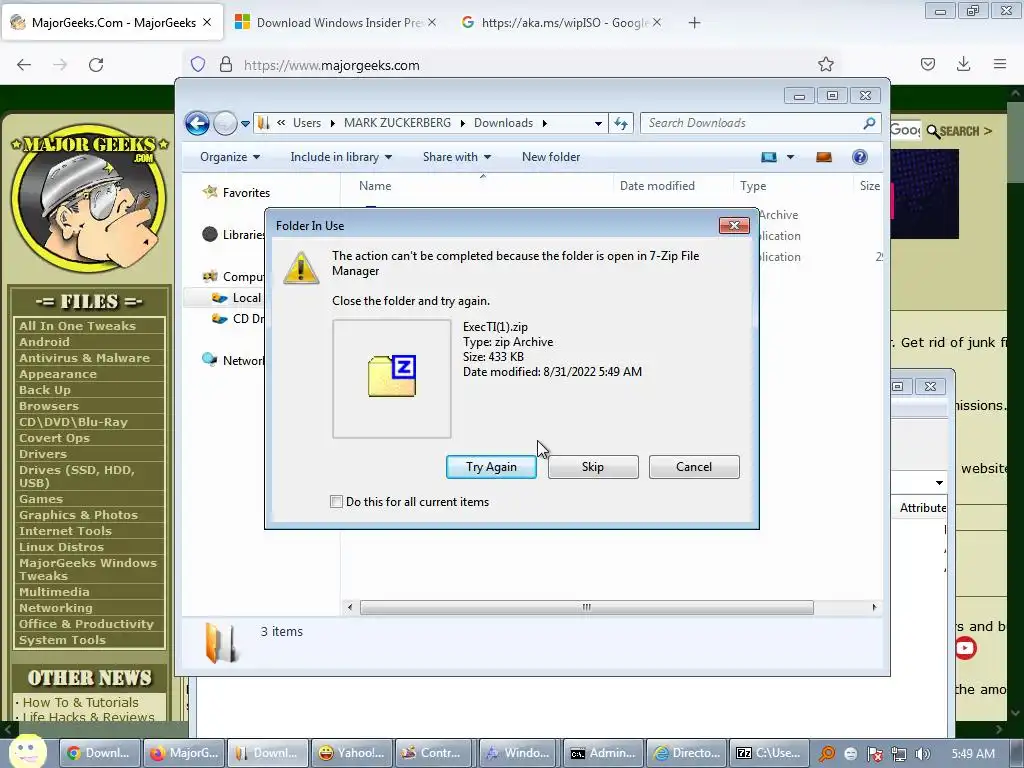Screen dimensions: 1024x768
Task: Switch to Administrator command prompt taskbar button
Action: coord(603,753)
